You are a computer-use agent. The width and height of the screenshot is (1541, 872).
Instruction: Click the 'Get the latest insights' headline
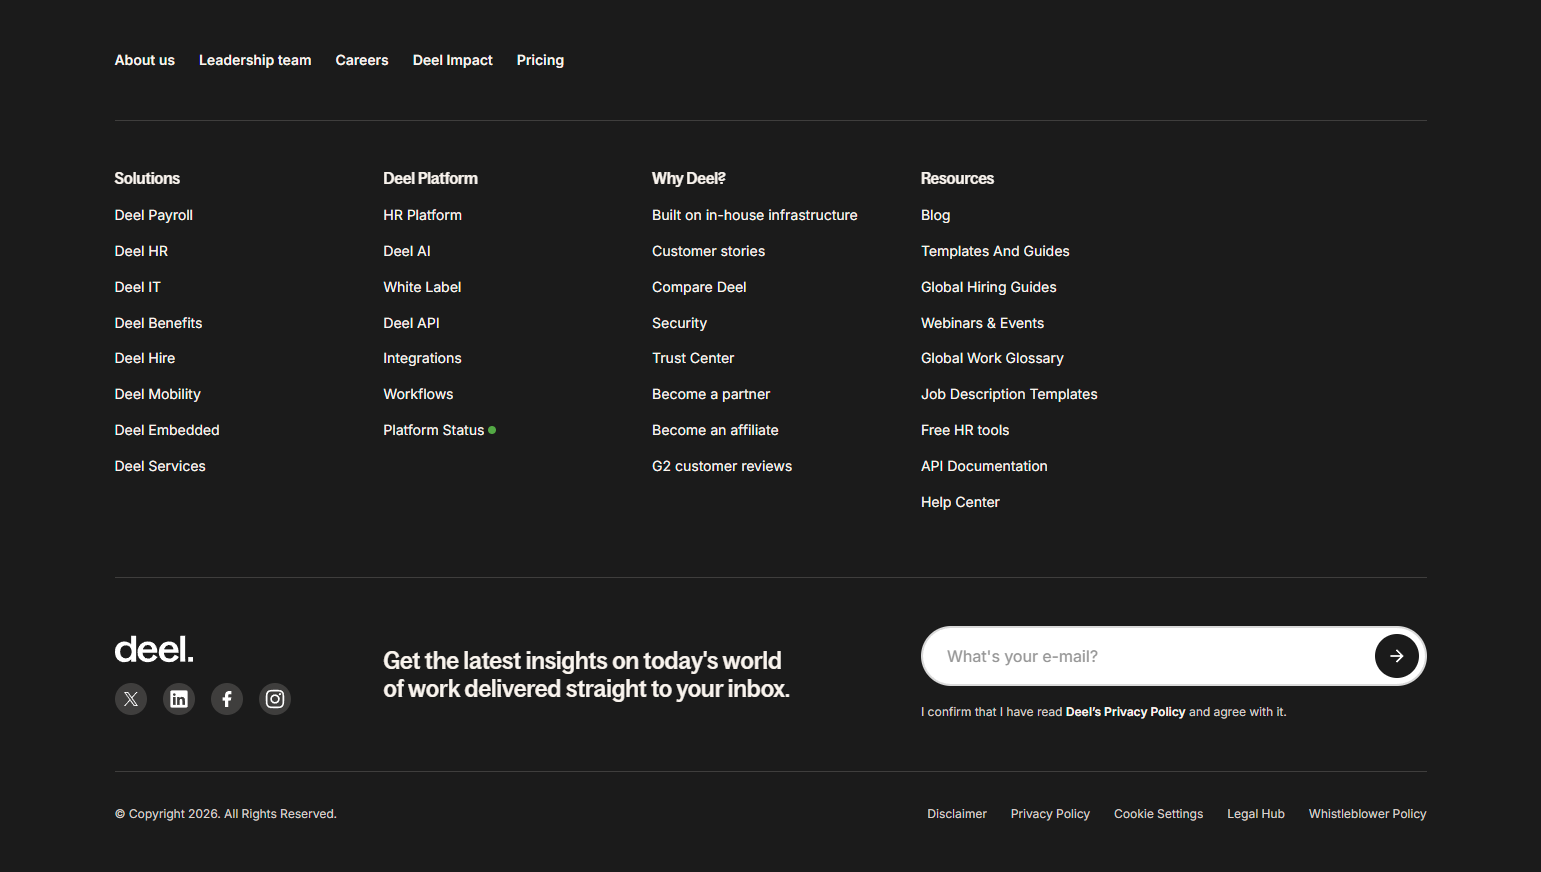pyautogui.click(x=586, y=675)
